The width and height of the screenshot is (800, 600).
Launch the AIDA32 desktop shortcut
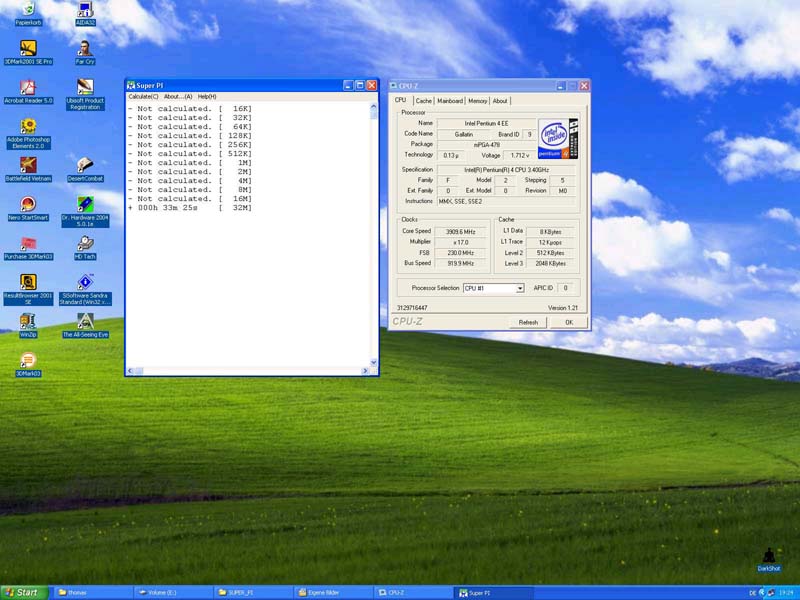(85, 13)
